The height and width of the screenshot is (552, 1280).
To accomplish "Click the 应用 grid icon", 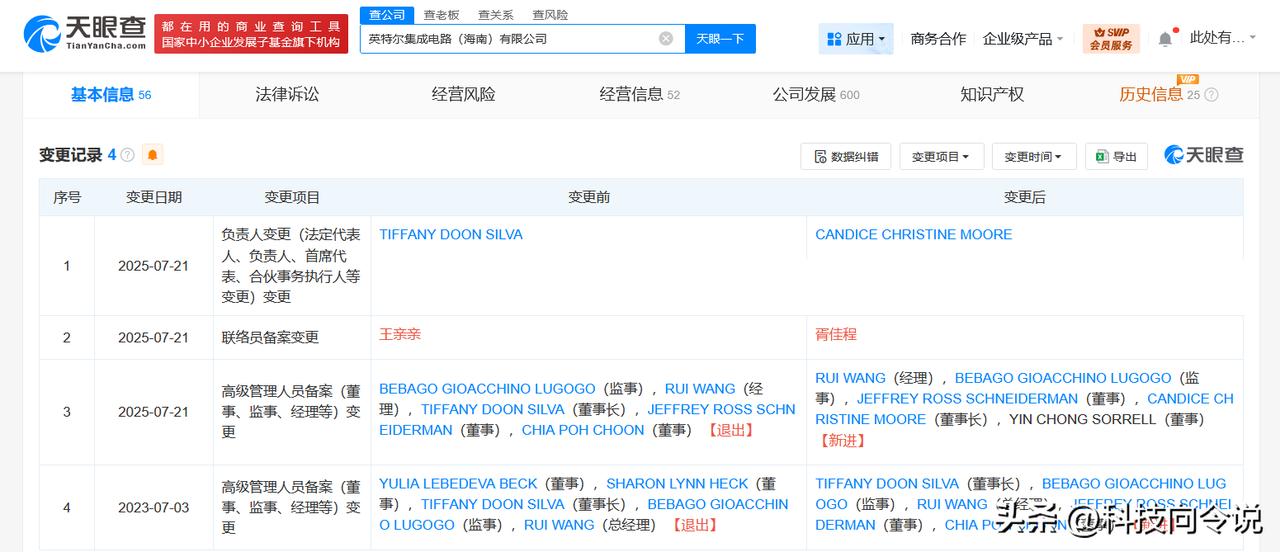I will tap(834, 39).
